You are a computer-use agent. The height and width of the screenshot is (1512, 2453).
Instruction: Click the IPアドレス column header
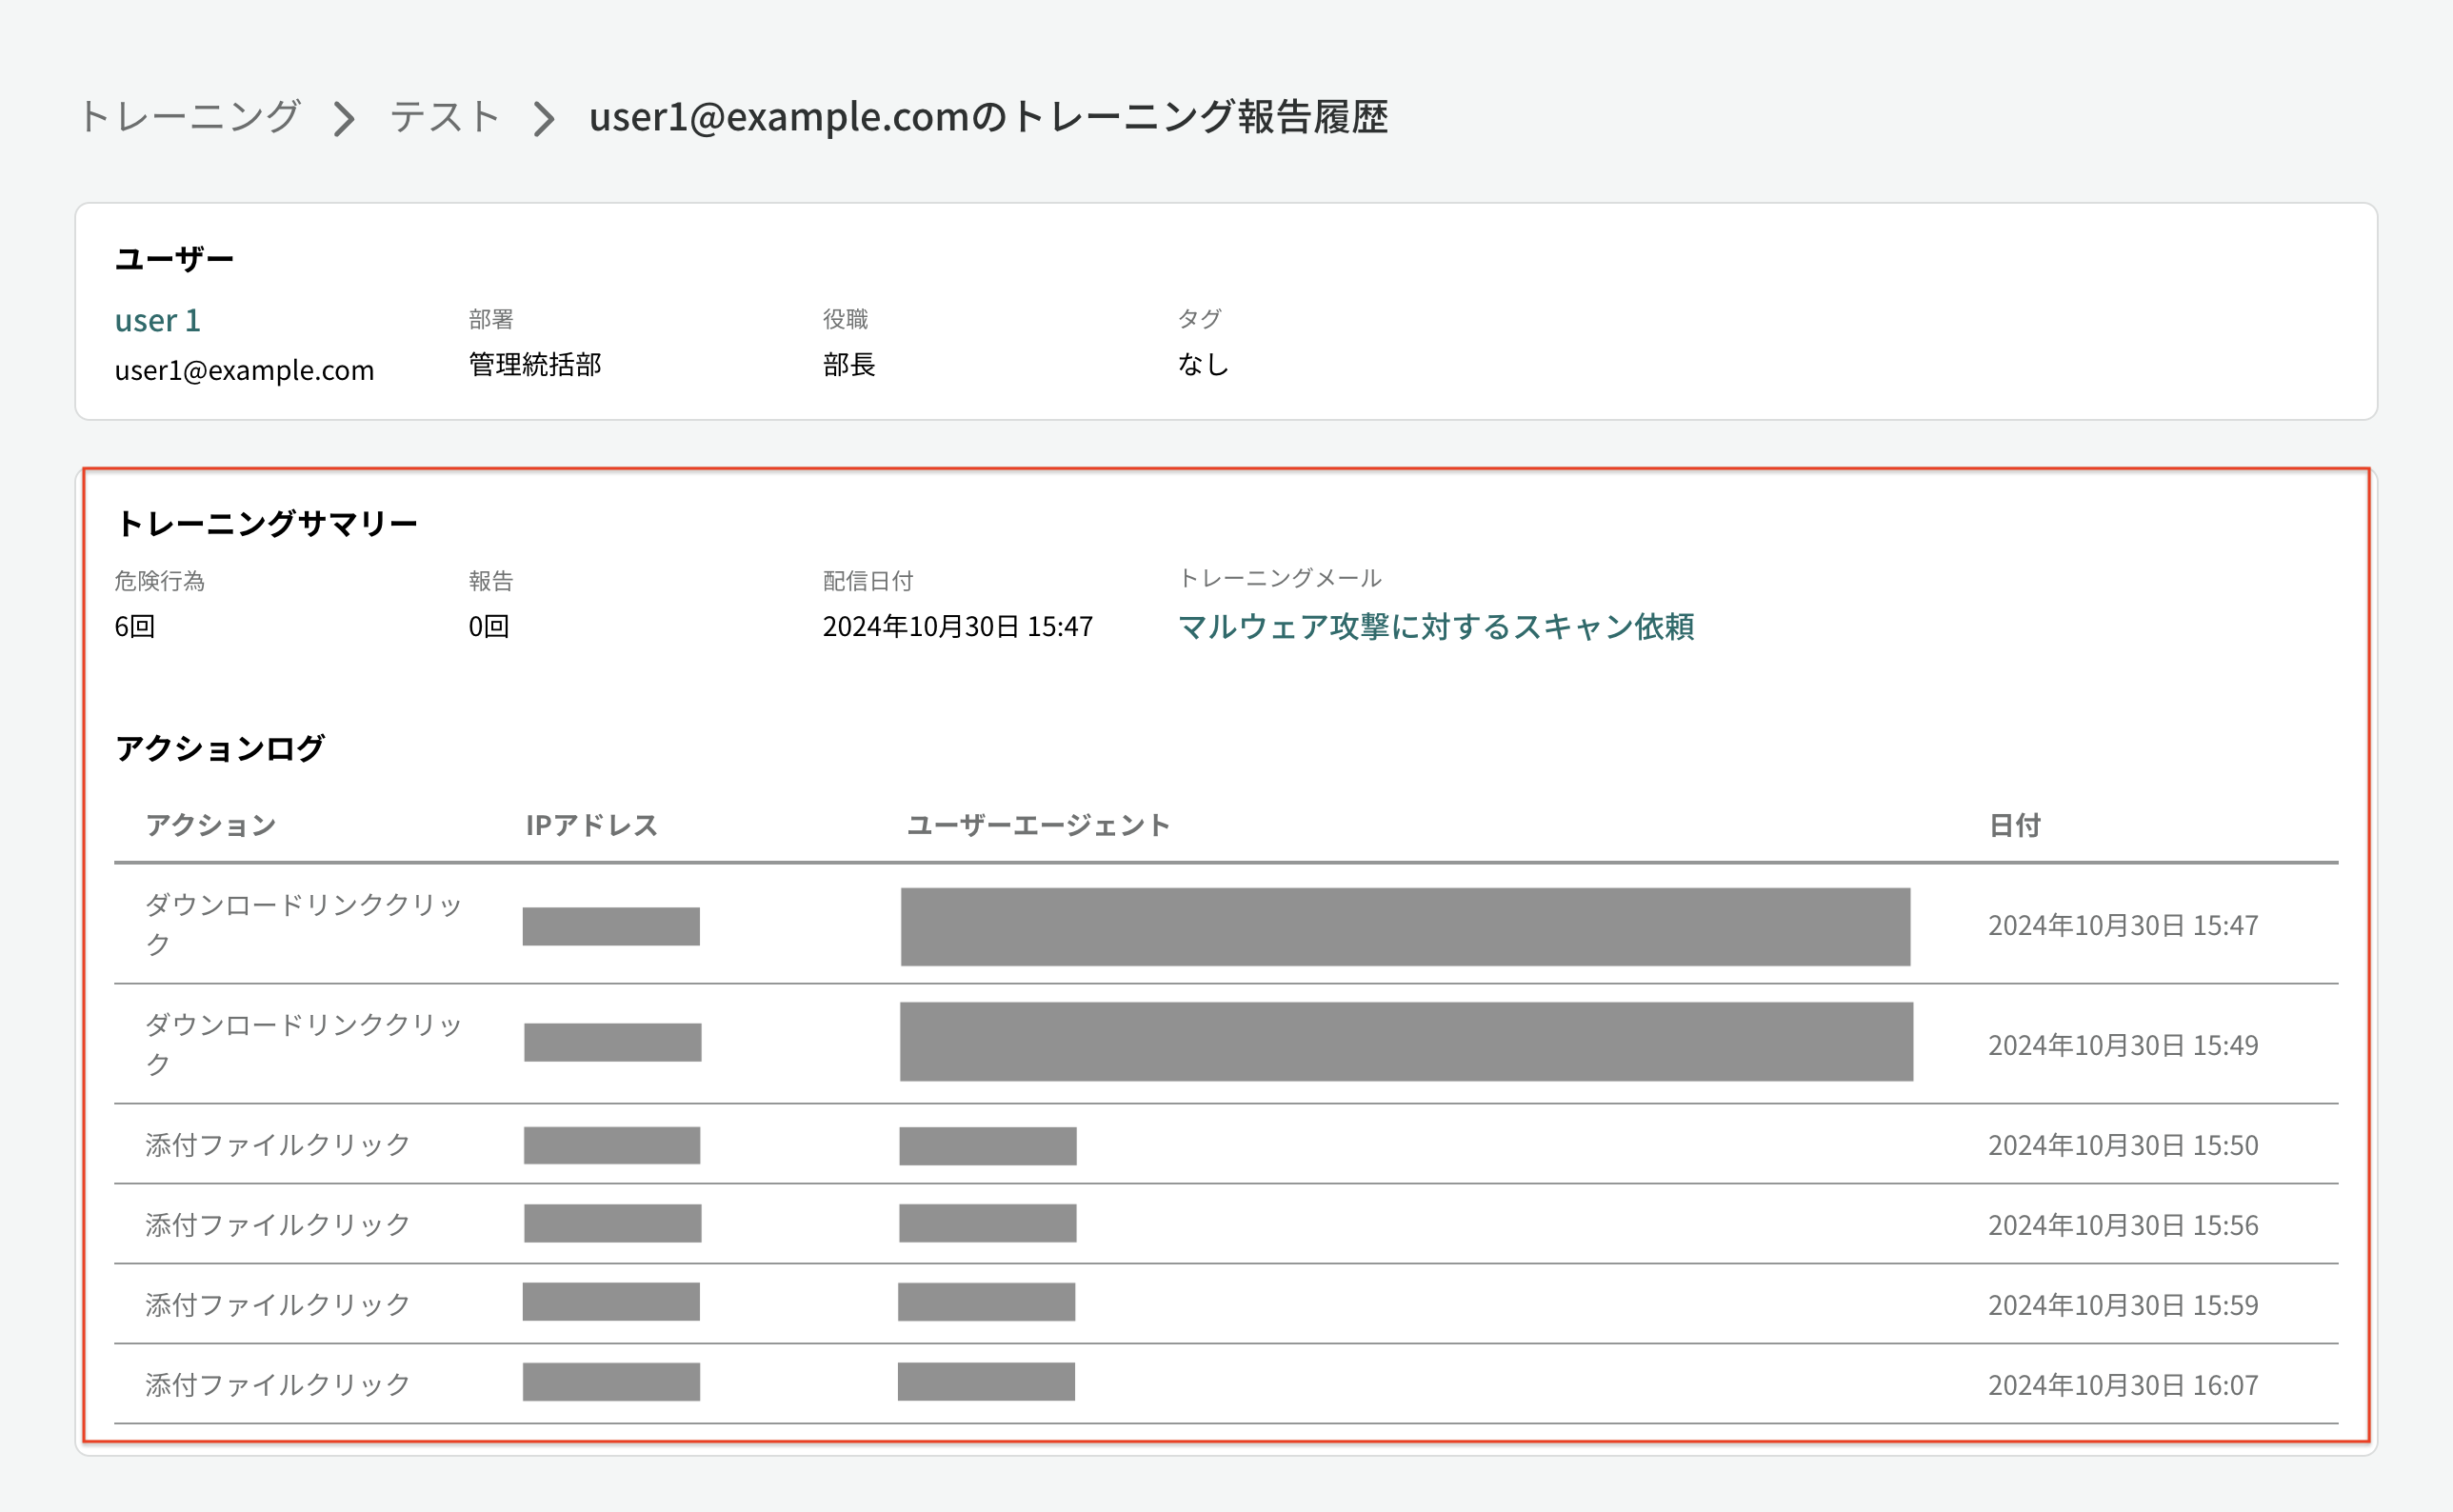coord(591,825)
